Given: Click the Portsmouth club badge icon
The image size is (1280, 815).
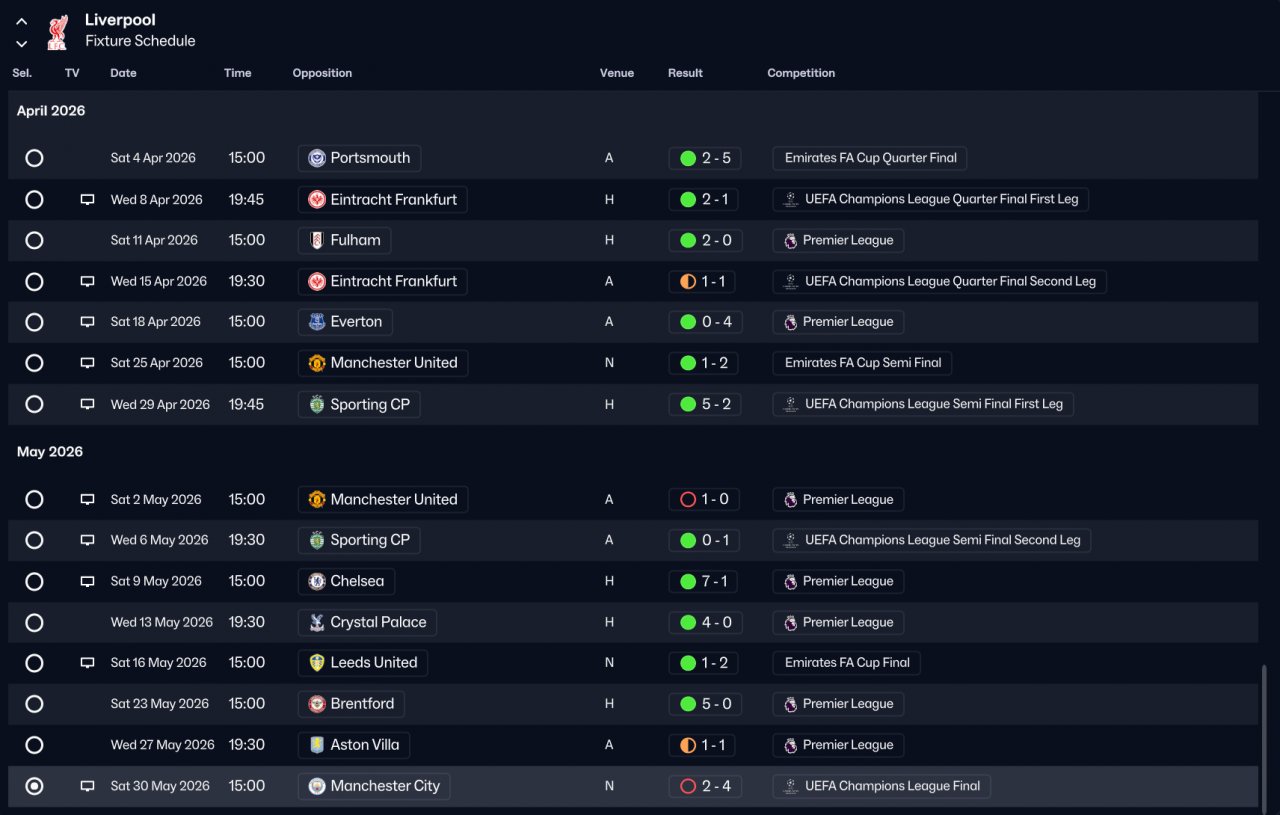Looking at the screenshot, I should click(x=317, y=158).
